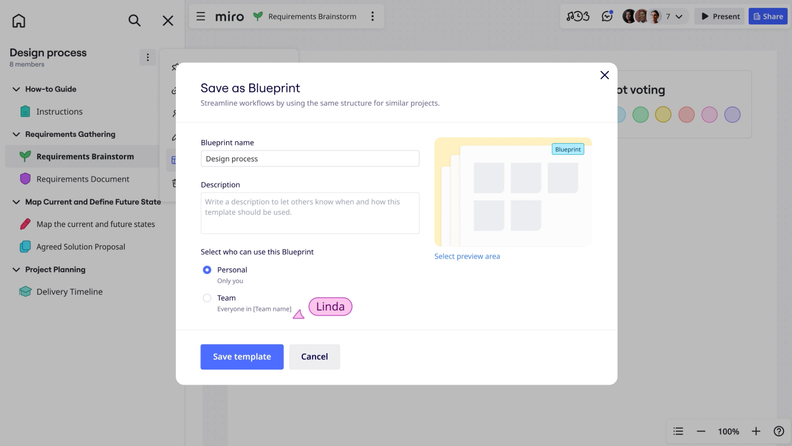Click the Select preview area link
Viewport: 792px width, 446px height.
467,256
